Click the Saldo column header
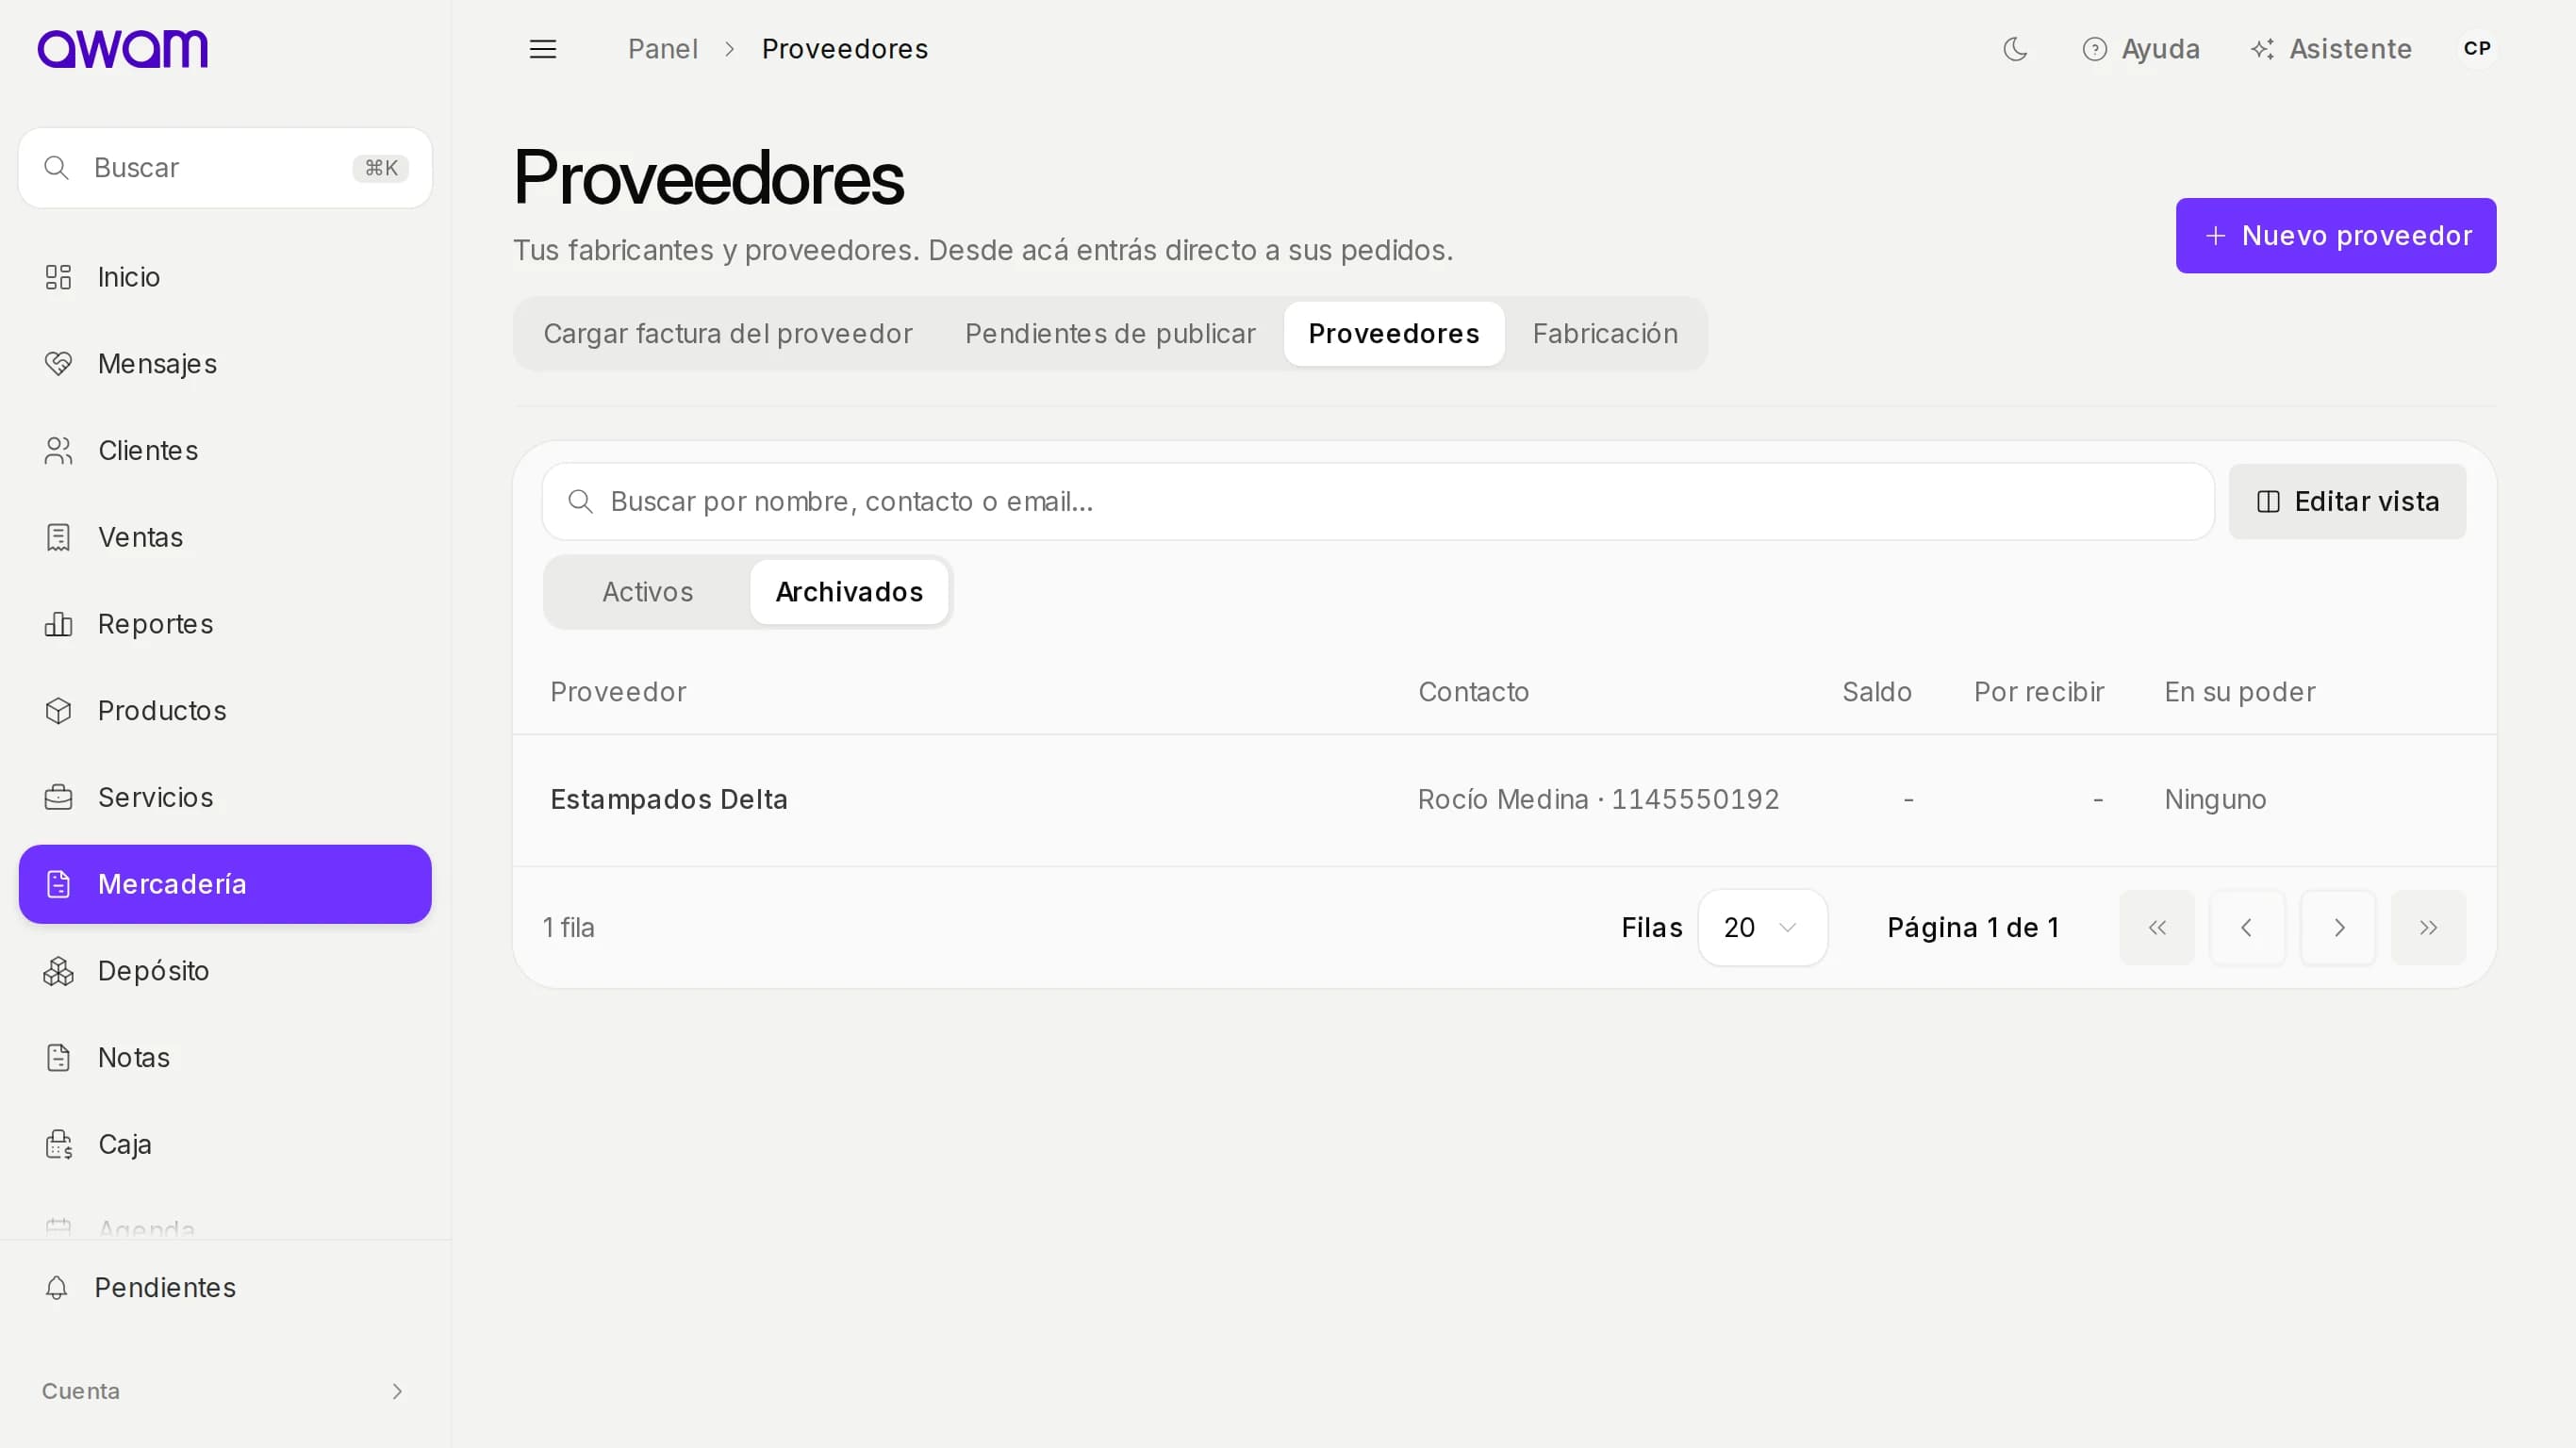2576x1448 pixels. [1877, 692]
